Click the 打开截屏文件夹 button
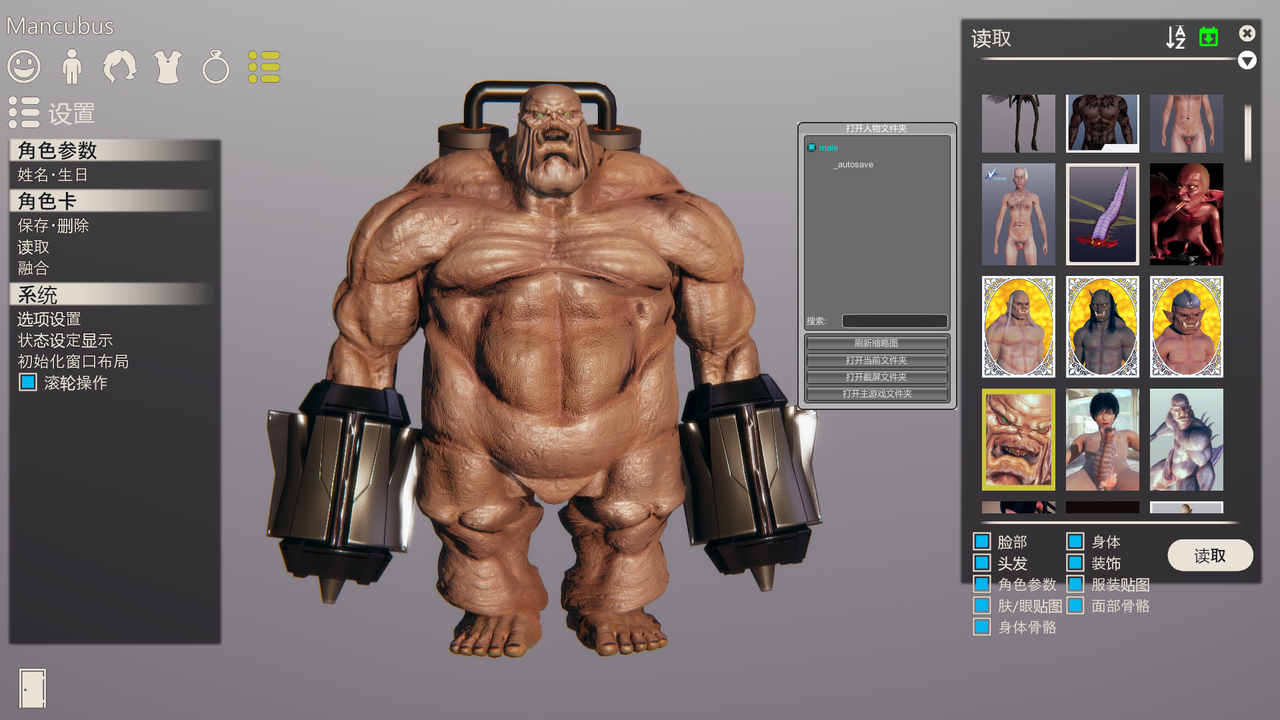This screenshot has width=1280, height=720. click(x=877, y=377)
